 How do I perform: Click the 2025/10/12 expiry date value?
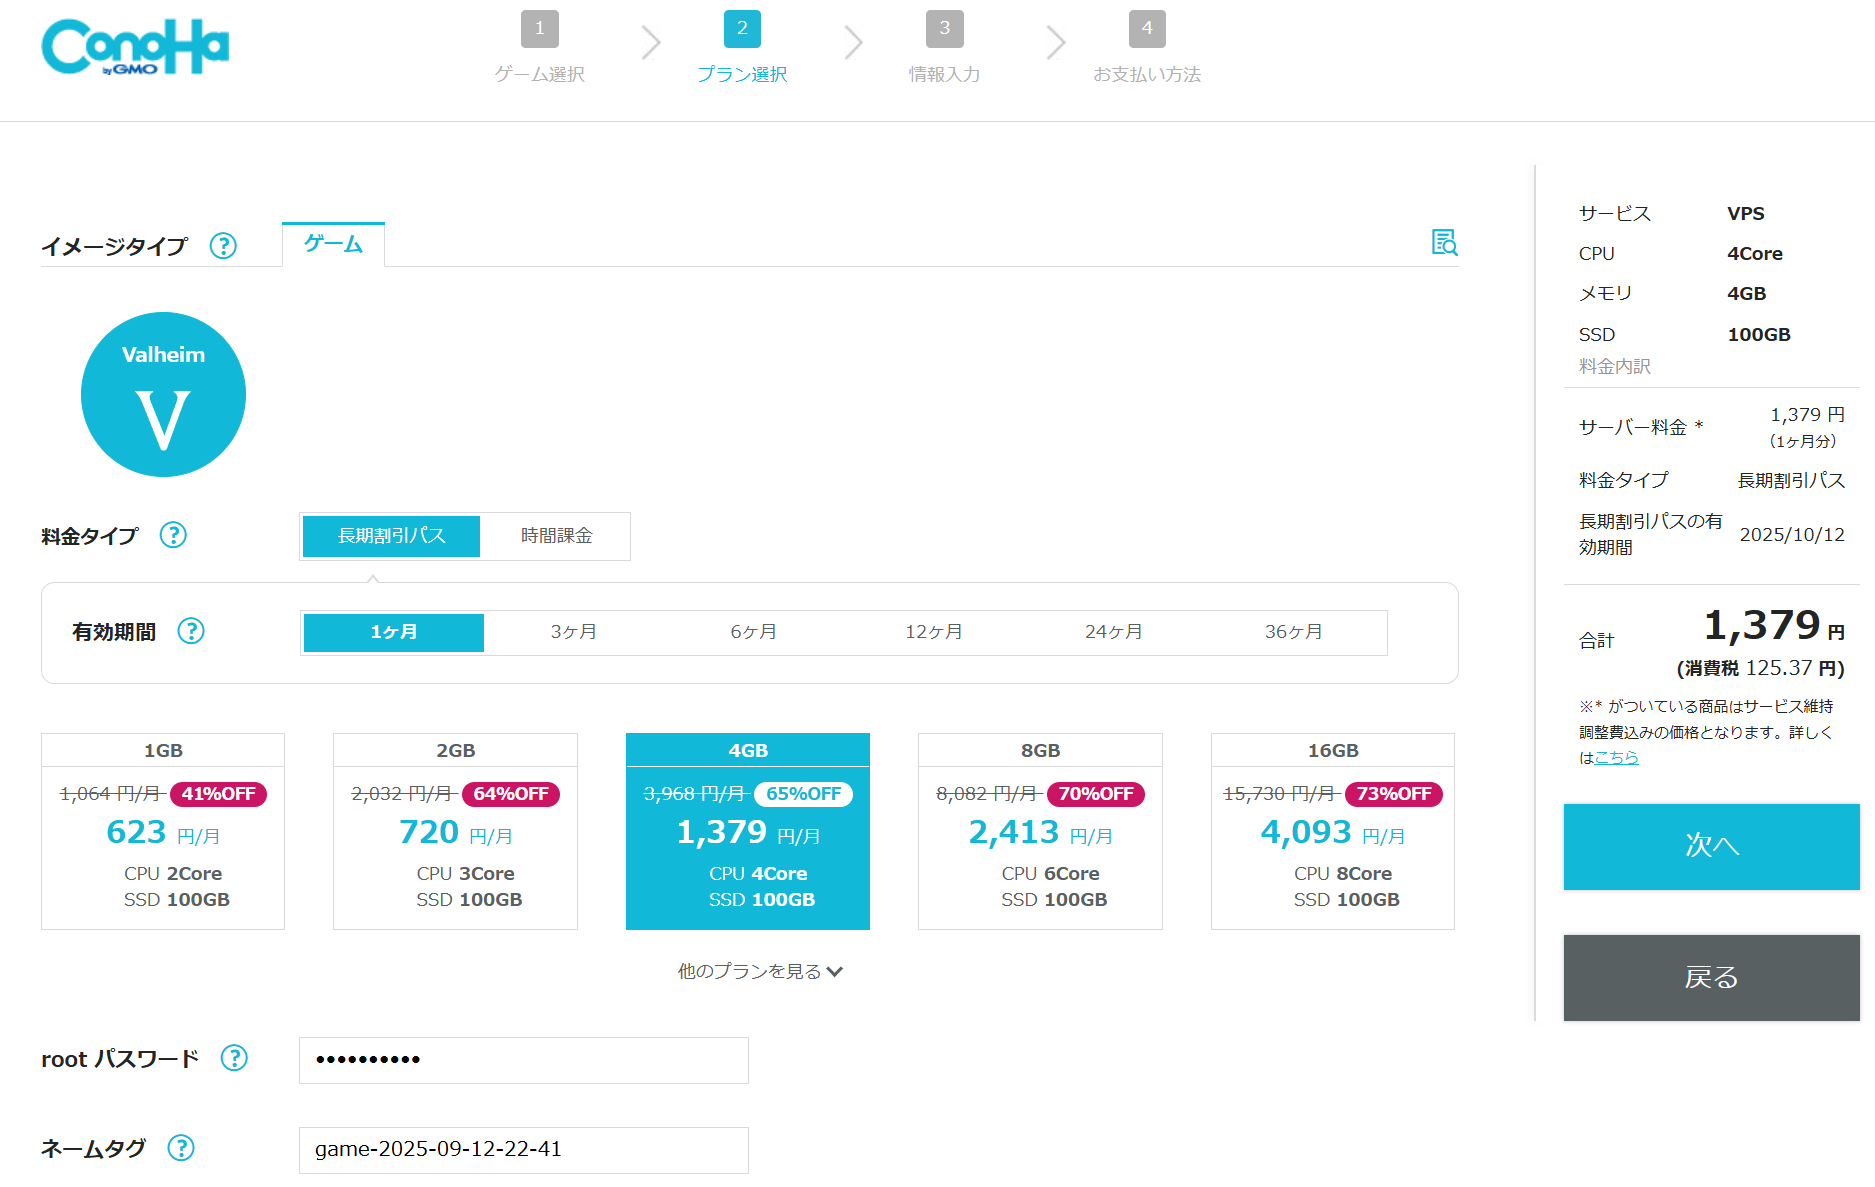1792,535
